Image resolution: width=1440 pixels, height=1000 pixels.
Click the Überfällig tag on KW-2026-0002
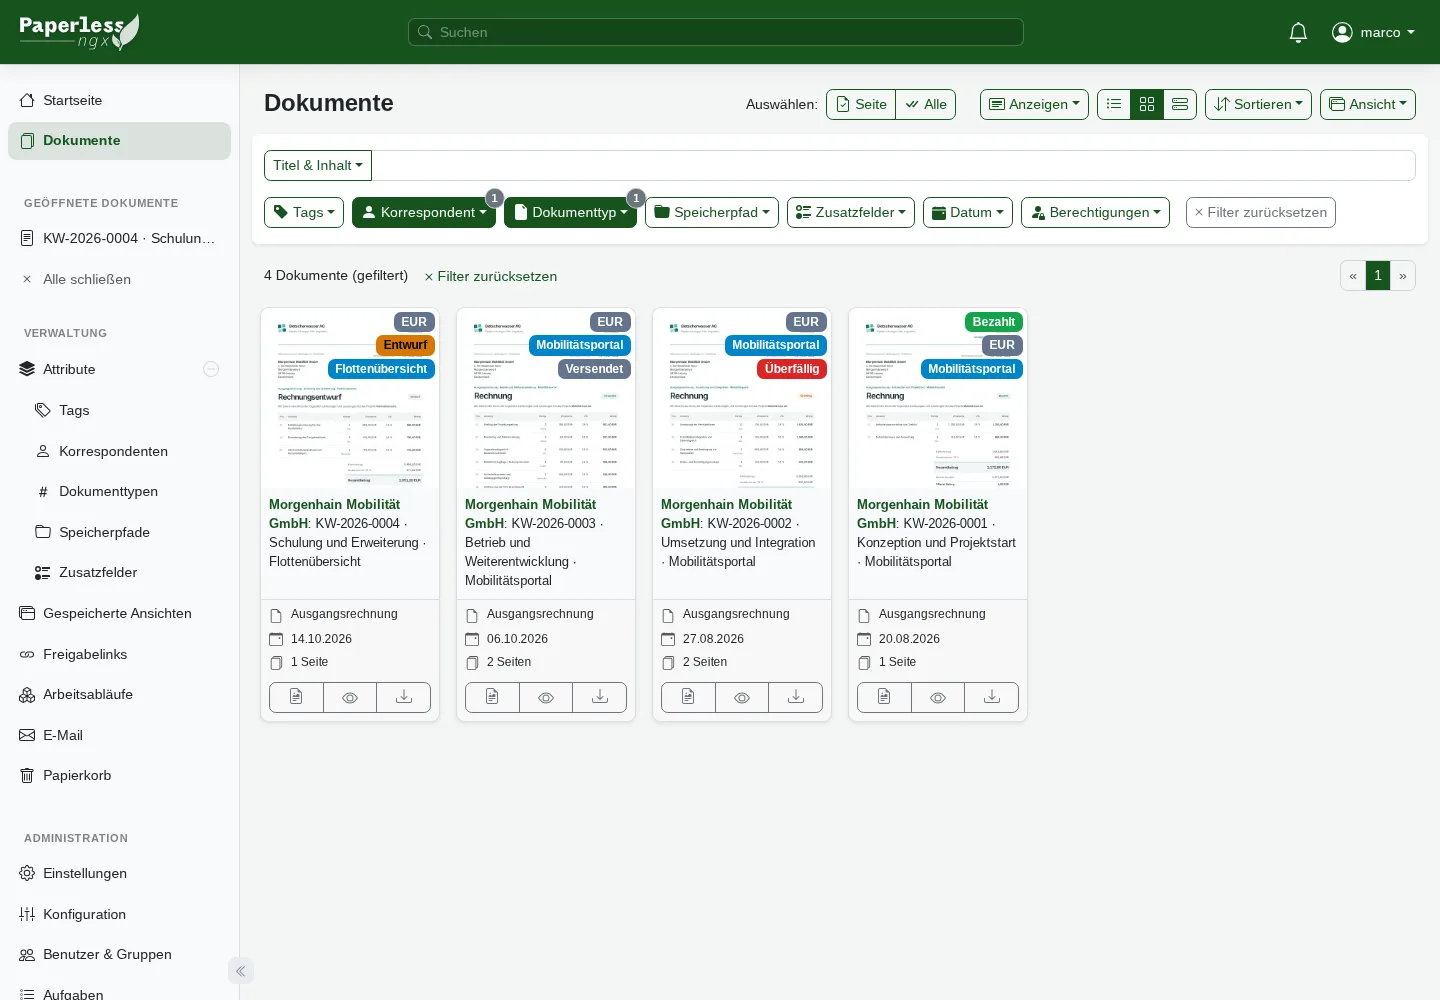[x=792, y=369]
